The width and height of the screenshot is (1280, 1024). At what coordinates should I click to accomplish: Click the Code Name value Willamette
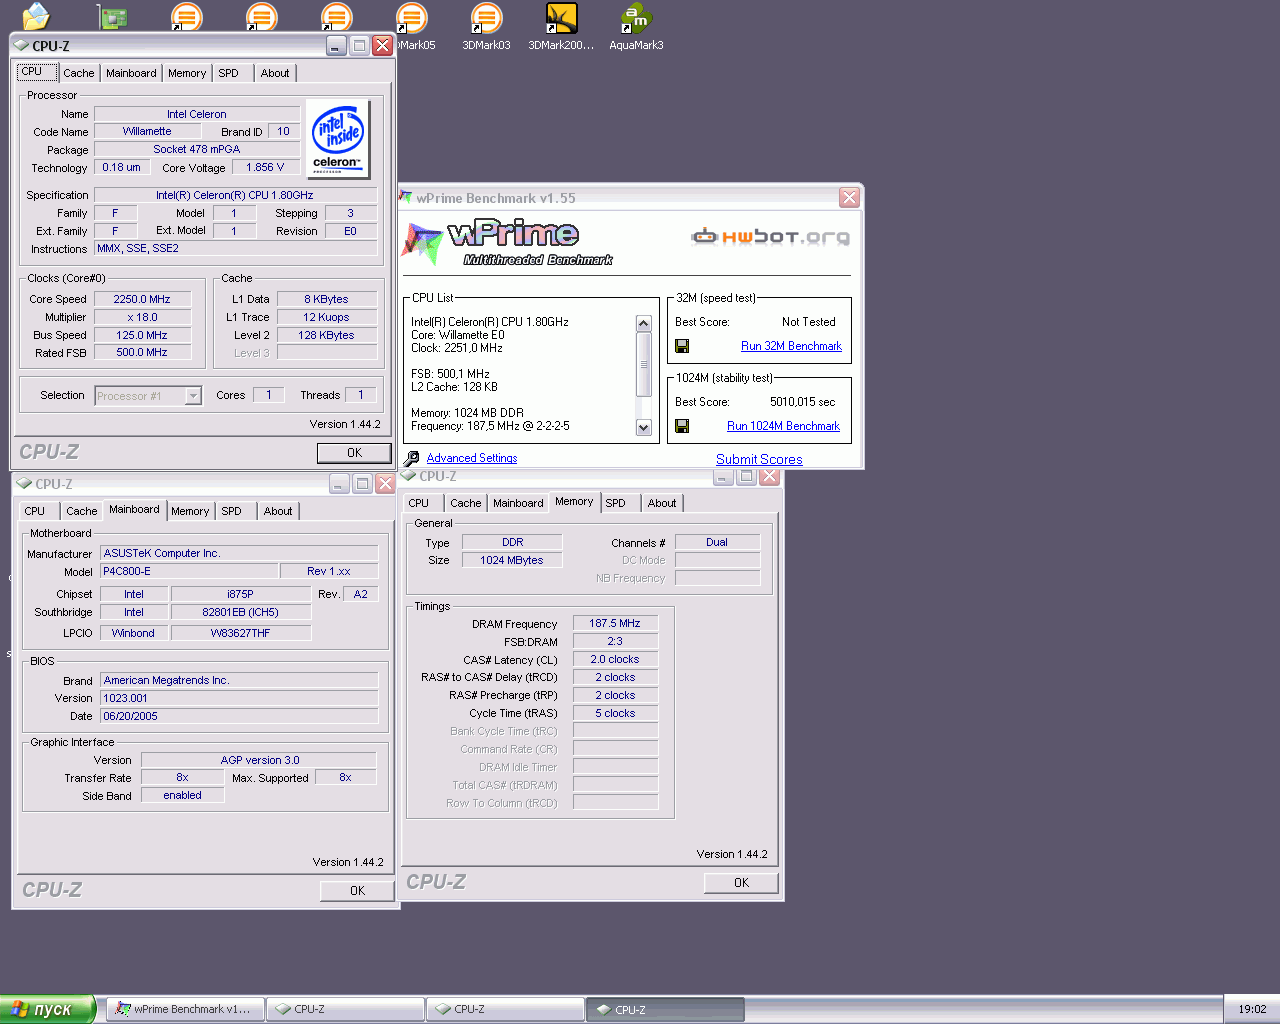click(x=147, y=131)
